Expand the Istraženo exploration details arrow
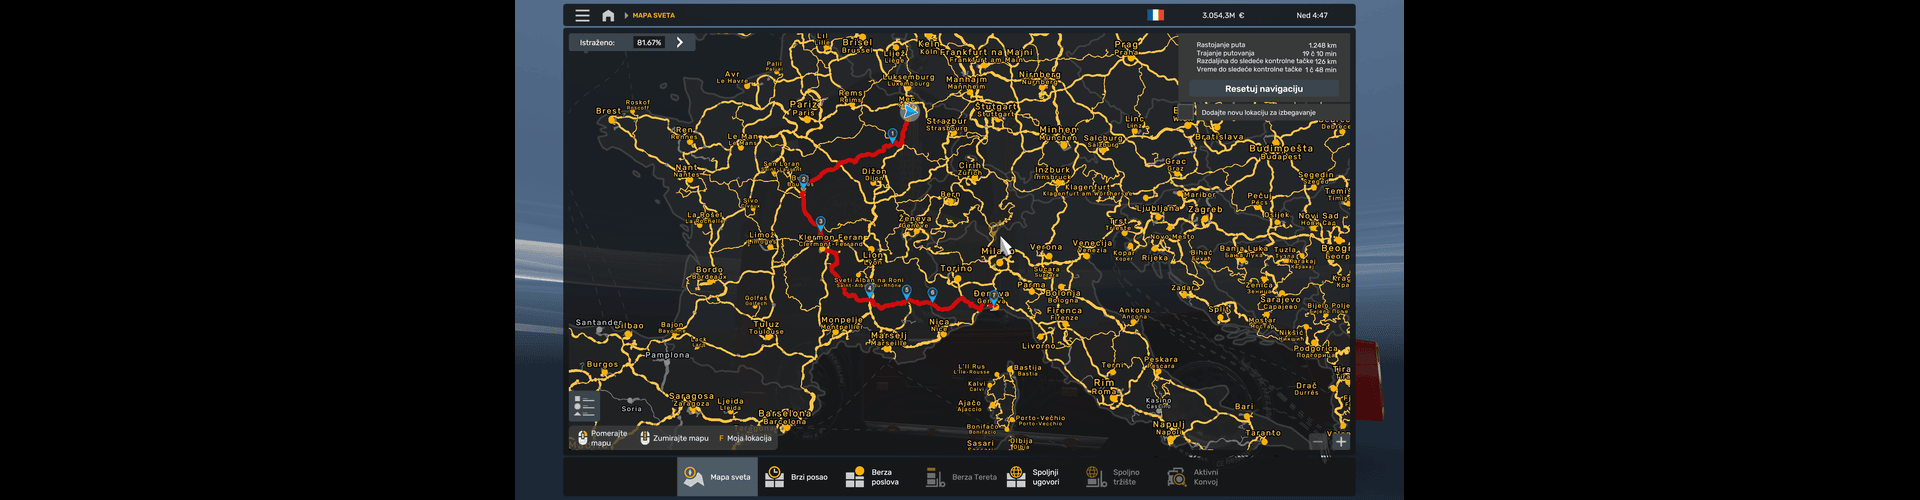This screenshot has width=1920, height=500. click(x=680, y=42)
